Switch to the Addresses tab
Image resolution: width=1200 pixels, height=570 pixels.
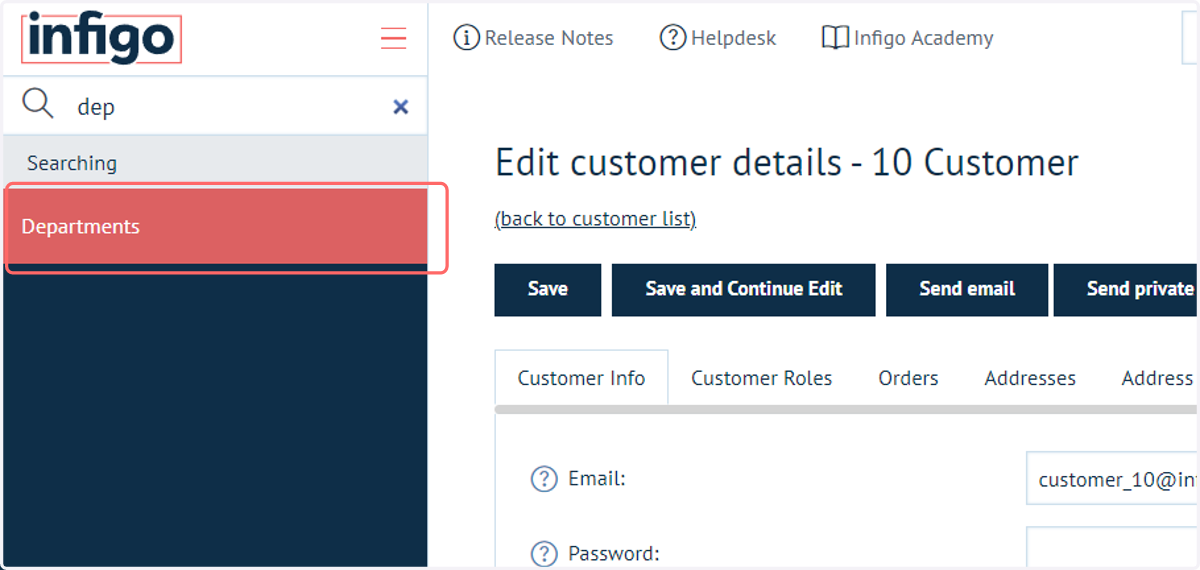click(x=1030, y=378)
